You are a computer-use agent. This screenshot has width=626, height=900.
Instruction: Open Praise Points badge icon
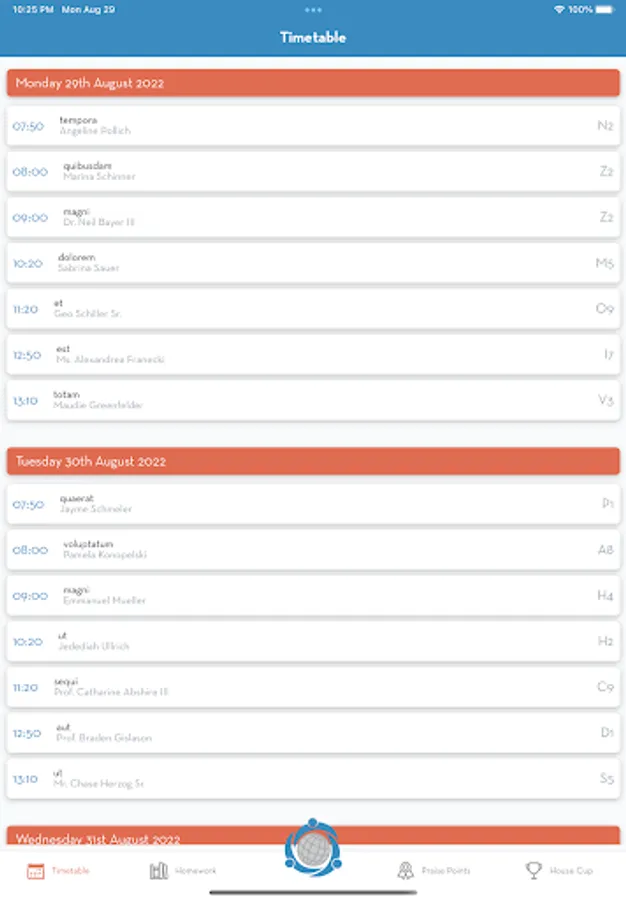[405, 871]
